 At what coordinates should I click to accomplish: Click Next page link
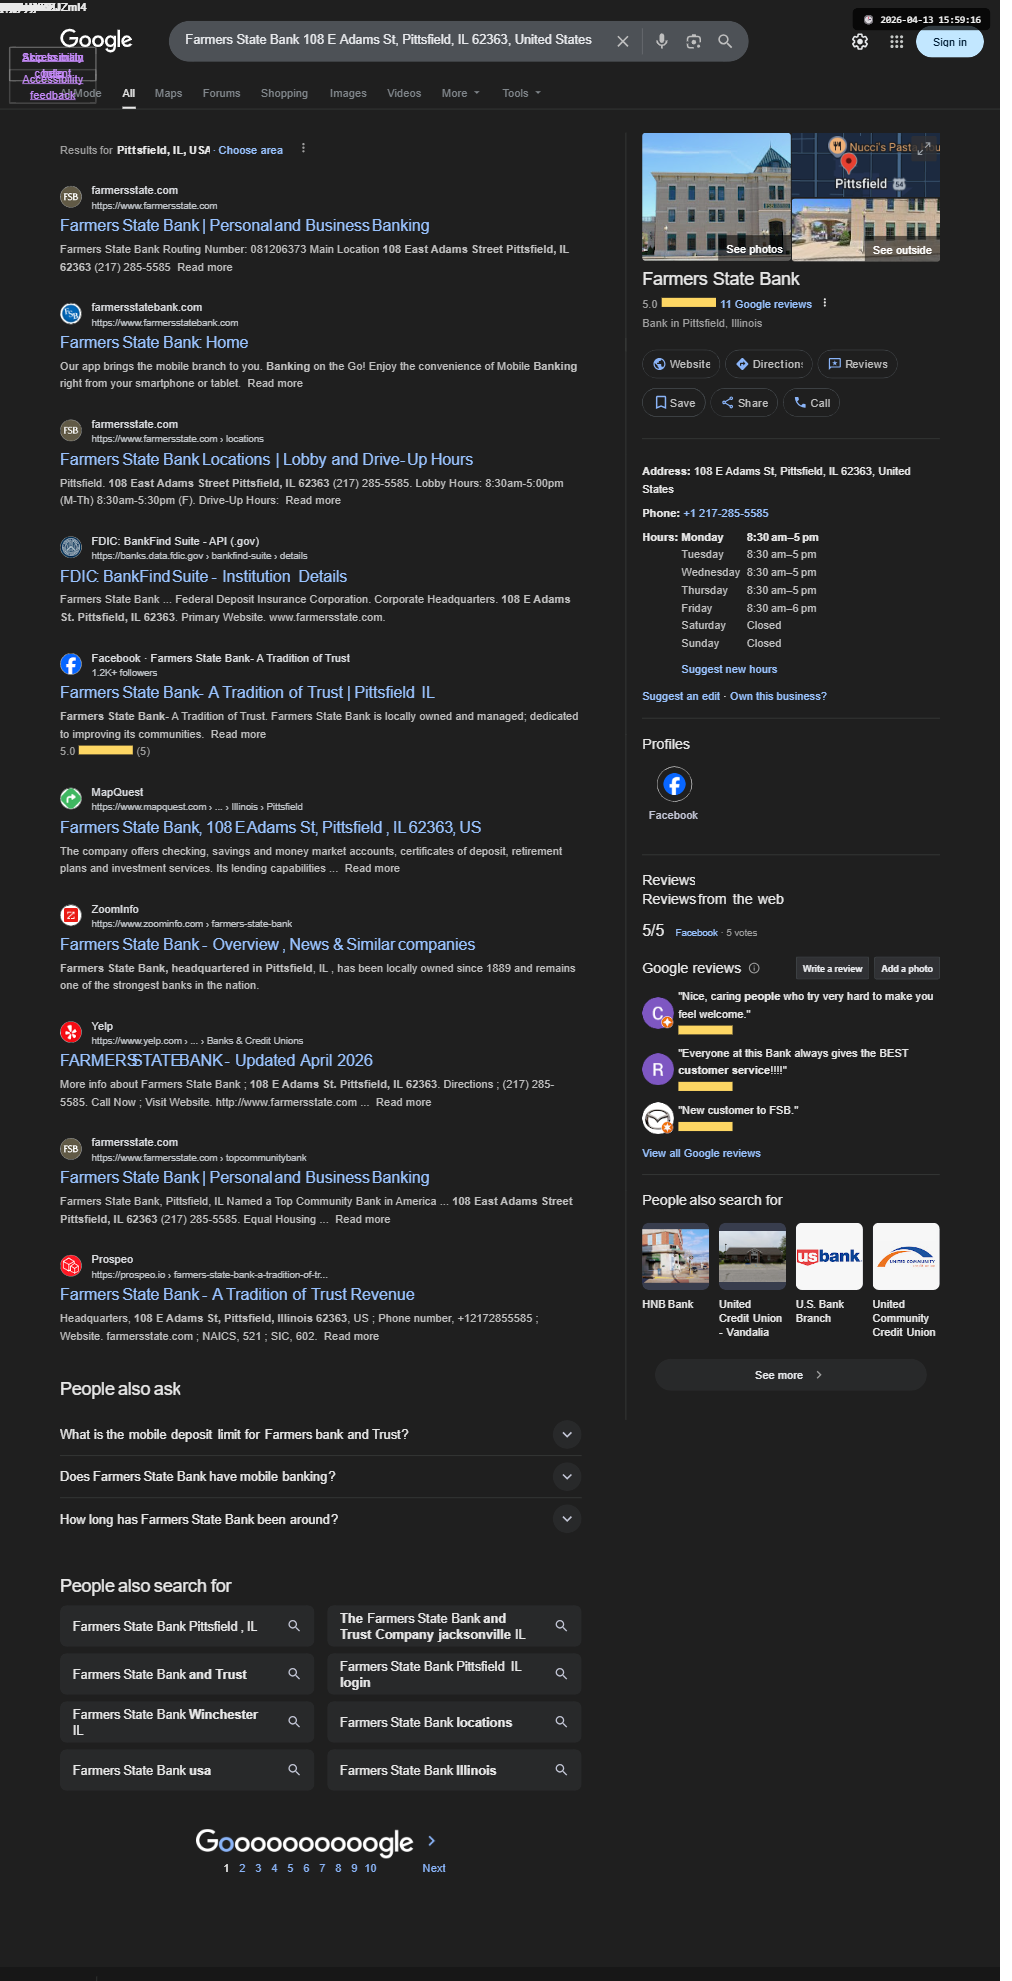(434, 1868)
